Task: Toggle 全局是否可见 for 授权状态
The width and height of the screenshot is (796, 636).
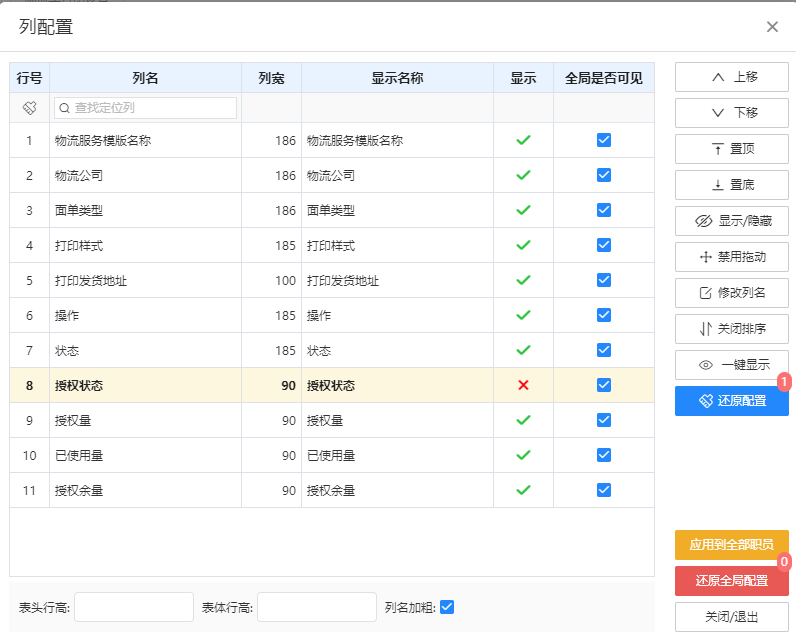Action: pos(604,385)
